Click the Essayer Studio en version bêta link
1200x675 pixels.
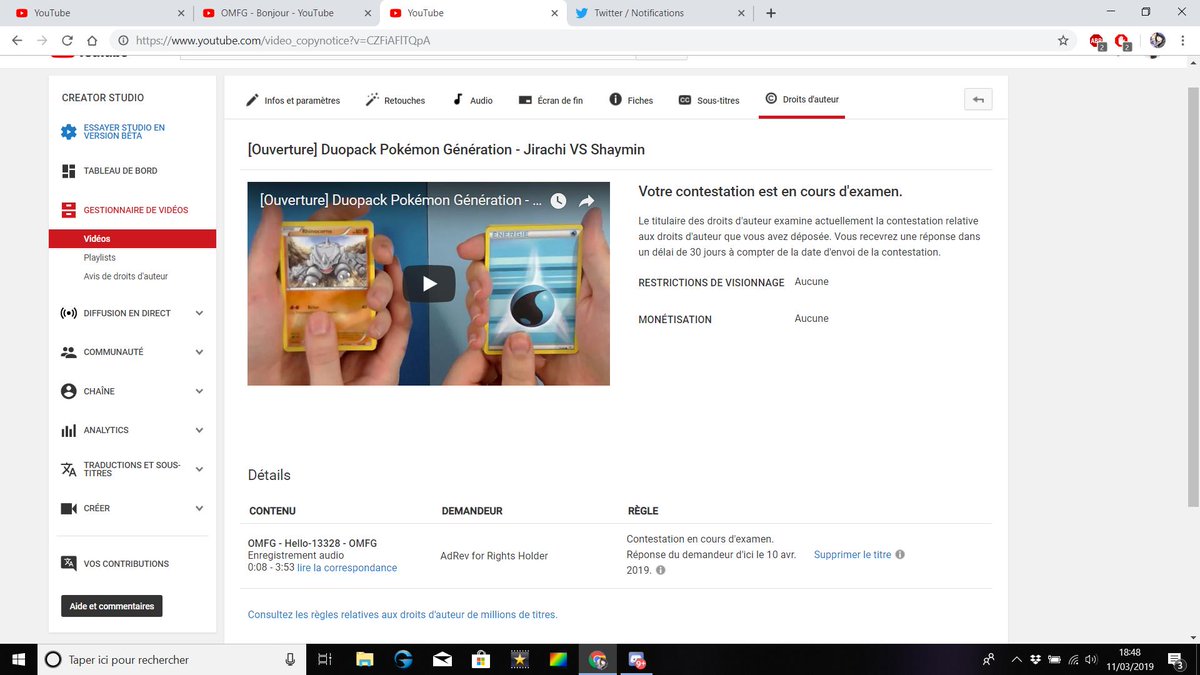point(124,132)
